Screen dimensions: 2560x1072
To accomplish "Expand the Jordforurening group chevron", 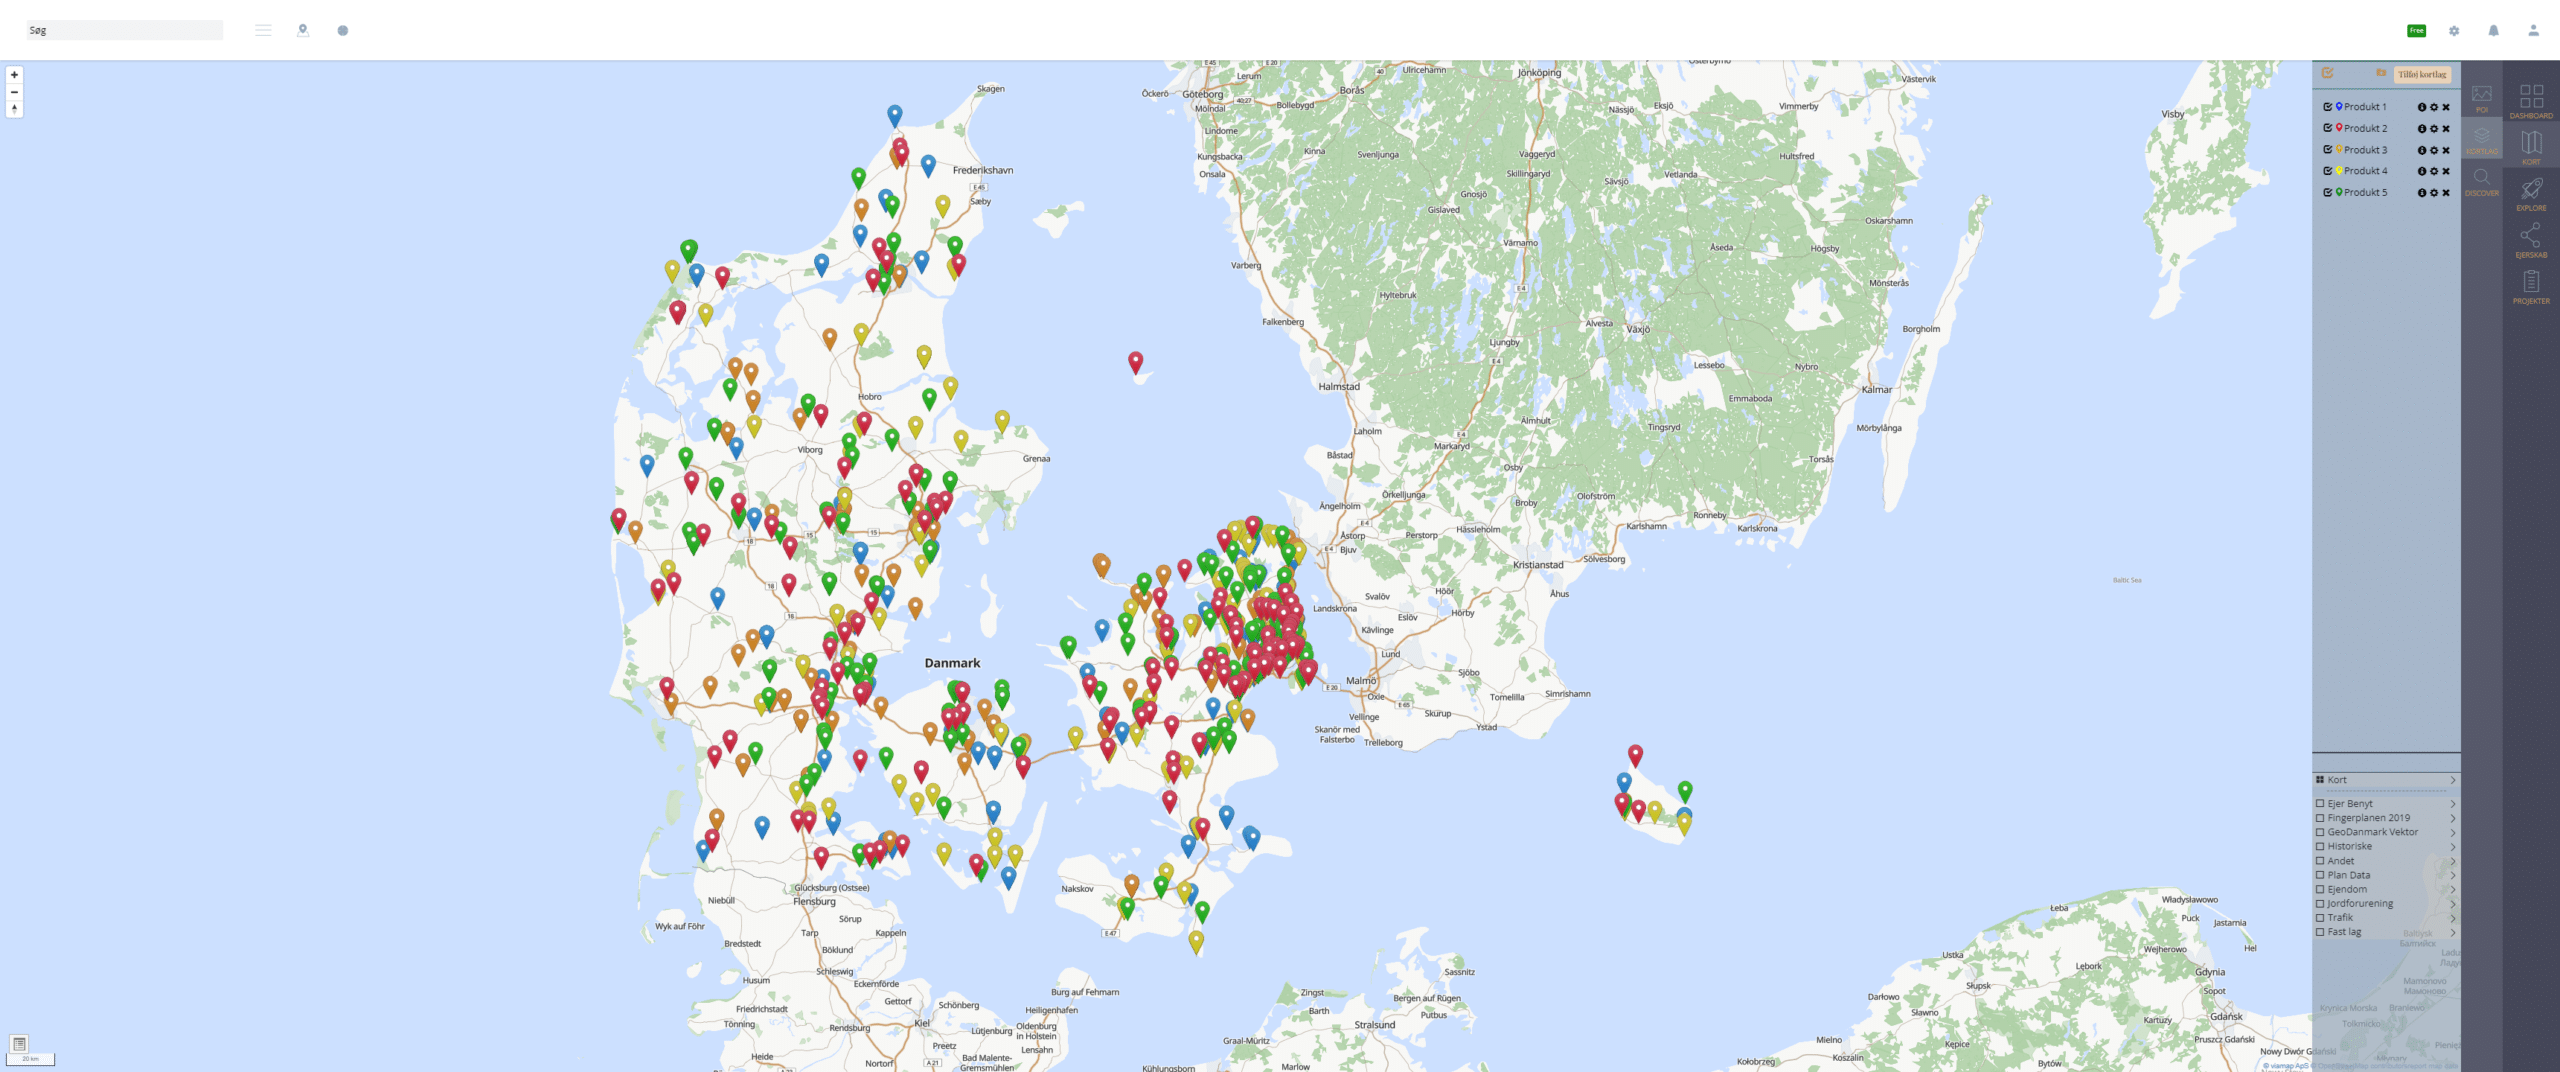I will click(2453, 904).
